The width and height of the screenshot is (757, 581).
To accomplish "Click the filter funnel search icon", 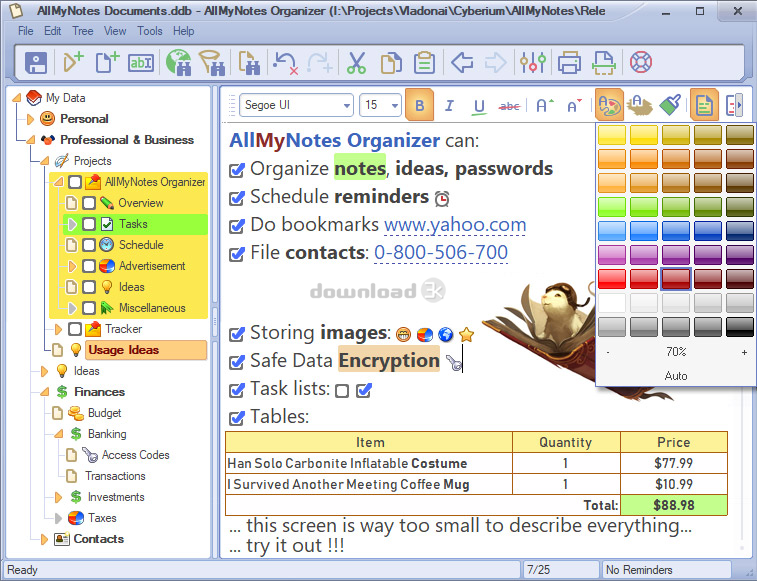I will [x=212, y=62].
